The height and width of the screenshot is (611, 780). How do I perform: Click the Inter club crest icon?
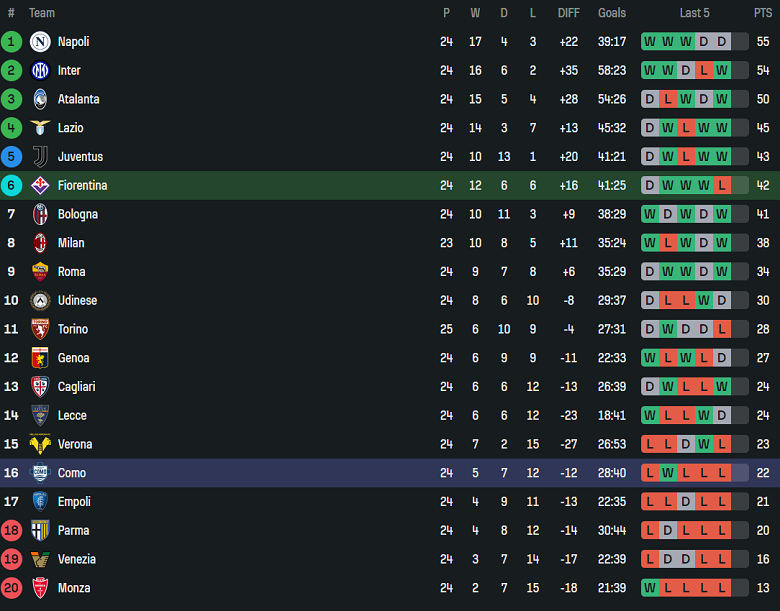tap(40, 71)
